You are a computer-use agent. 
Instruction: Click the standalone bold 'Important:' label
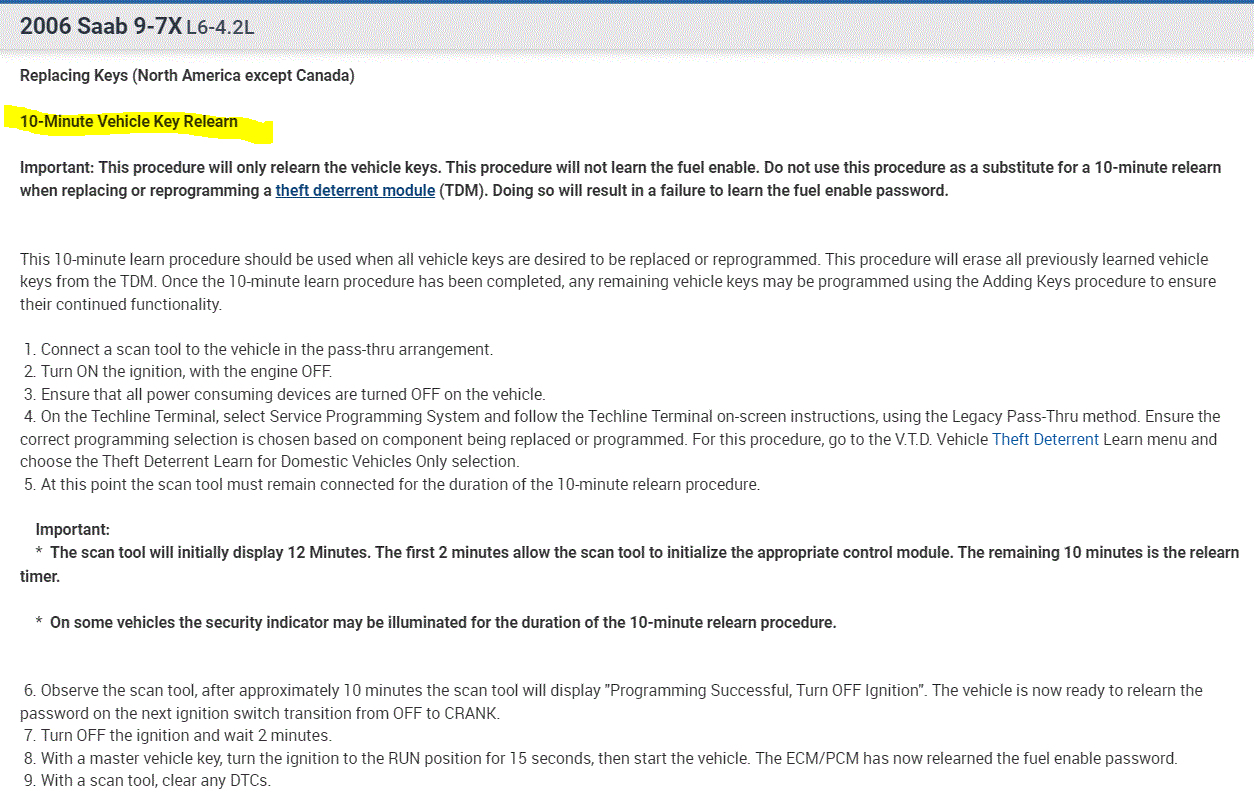coord(73,529)
